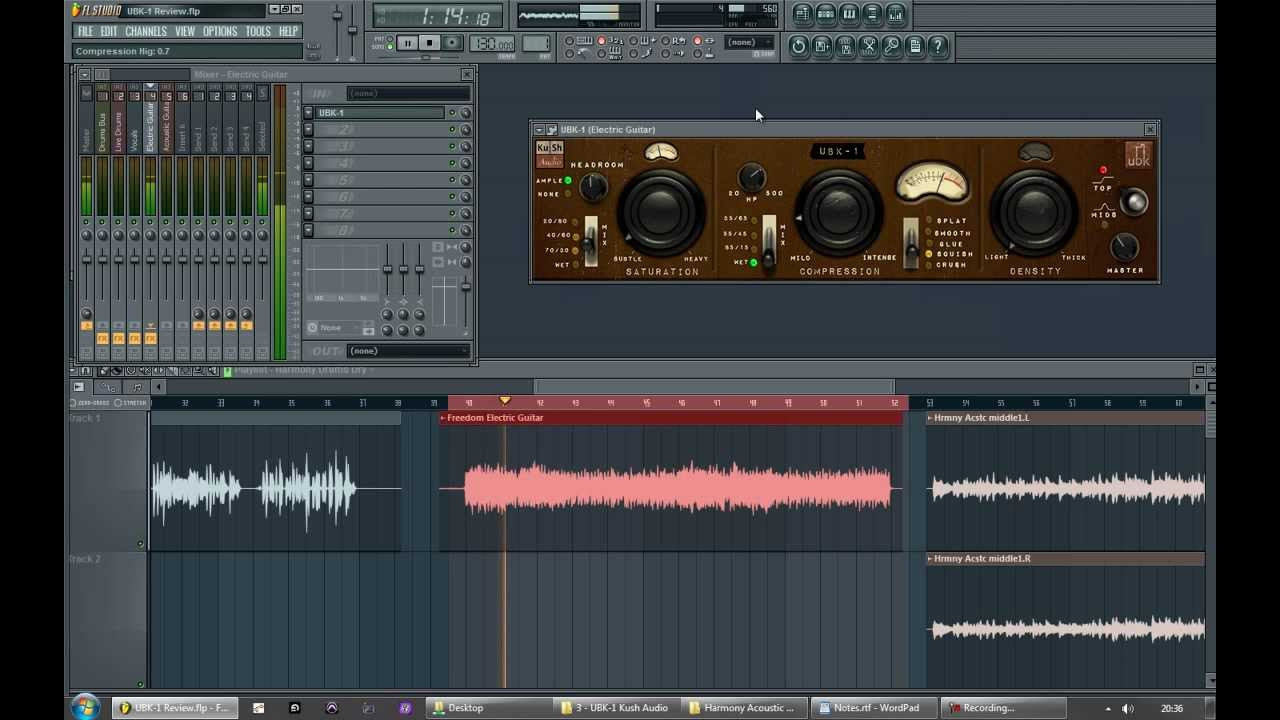Open the OPTIONS menu
This screenshot has width=1280, height=720.
coord(220,31)
